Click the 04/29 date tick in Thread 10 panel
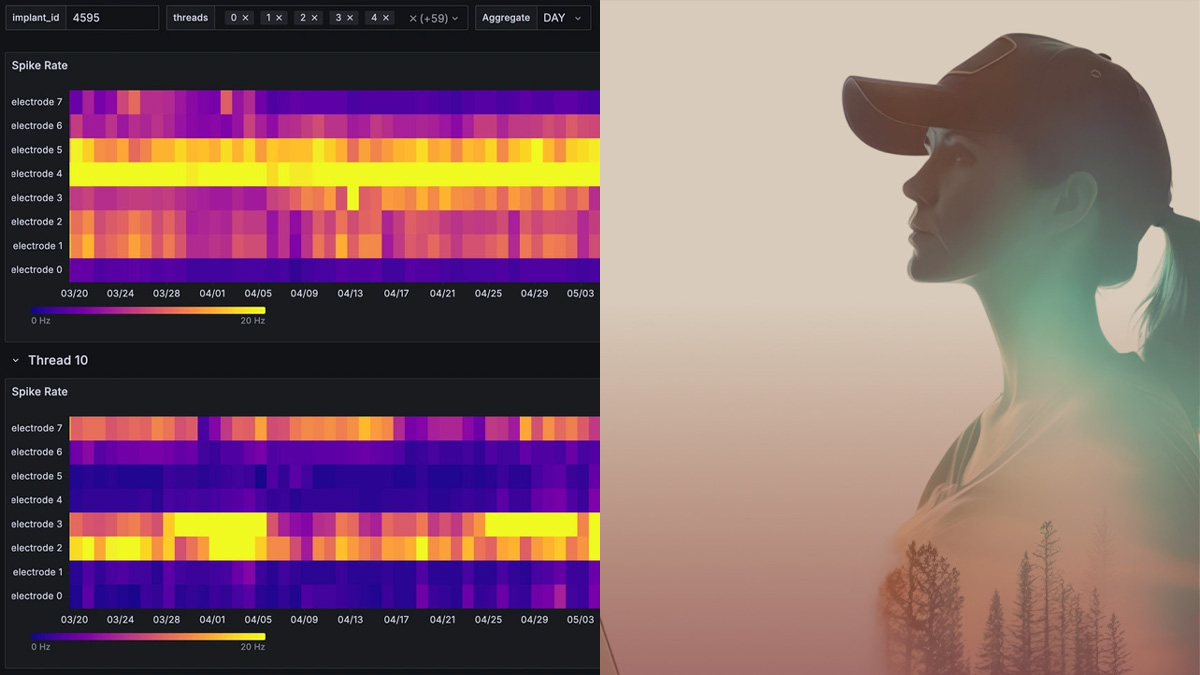1200x675 pixels. pyautogui.click(x=534, y=620)
